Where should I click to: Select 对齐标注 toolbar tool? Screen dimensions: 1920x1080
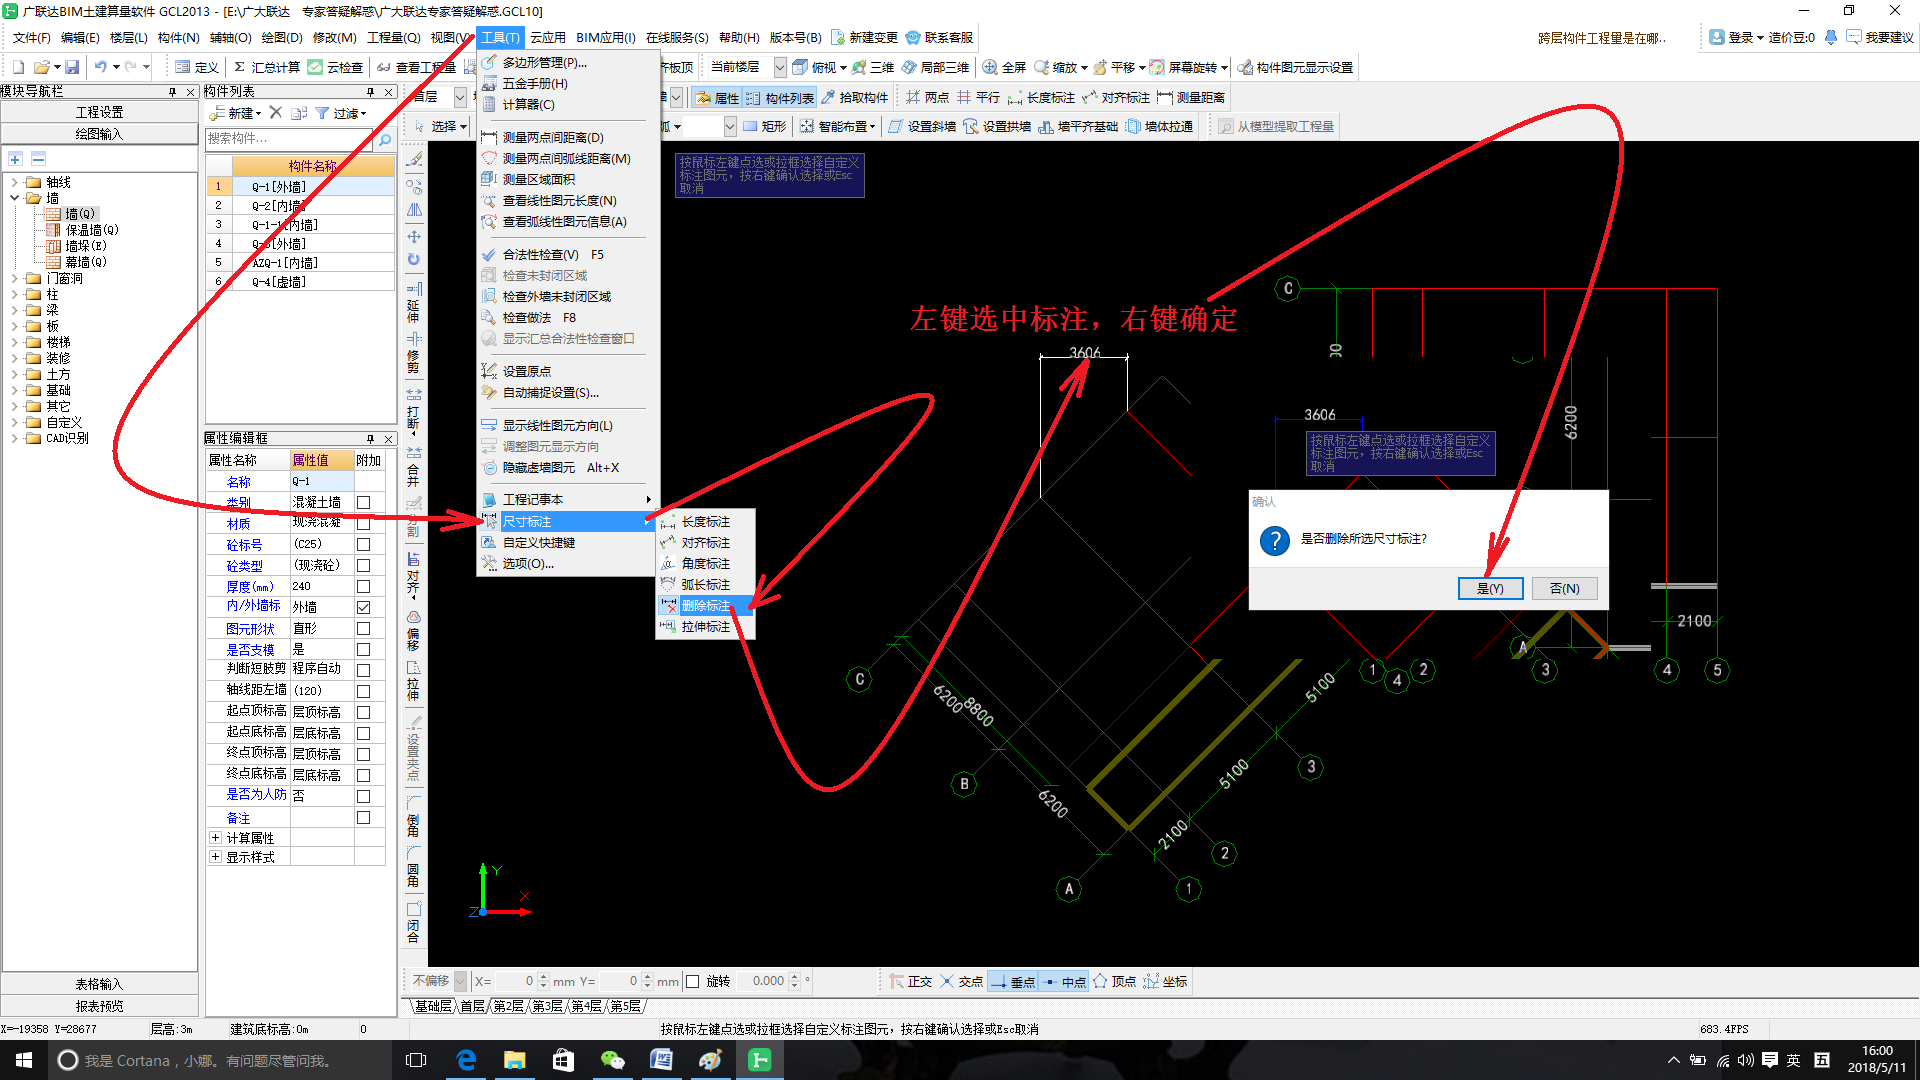pos(1116,97)
